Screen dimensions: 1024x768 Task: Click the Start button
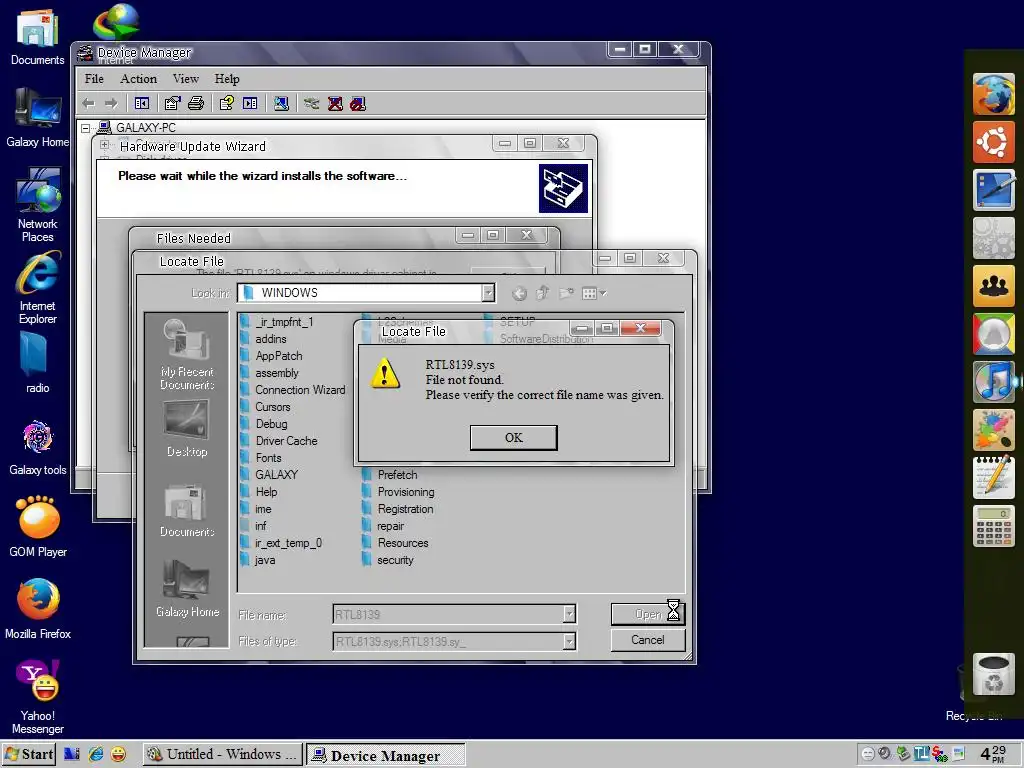(x=29, y=754)
